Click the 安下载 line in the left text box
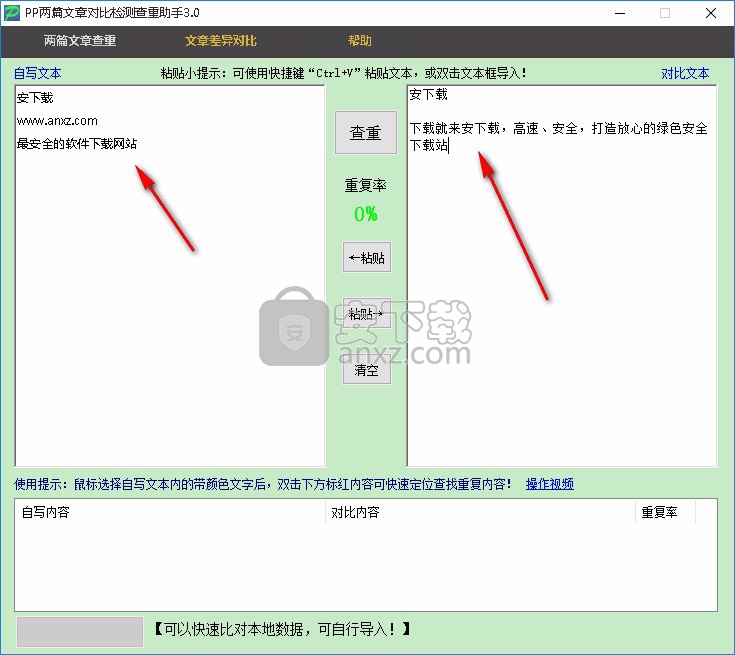This screenshot has height=655, width=735. tap(35, 98)
